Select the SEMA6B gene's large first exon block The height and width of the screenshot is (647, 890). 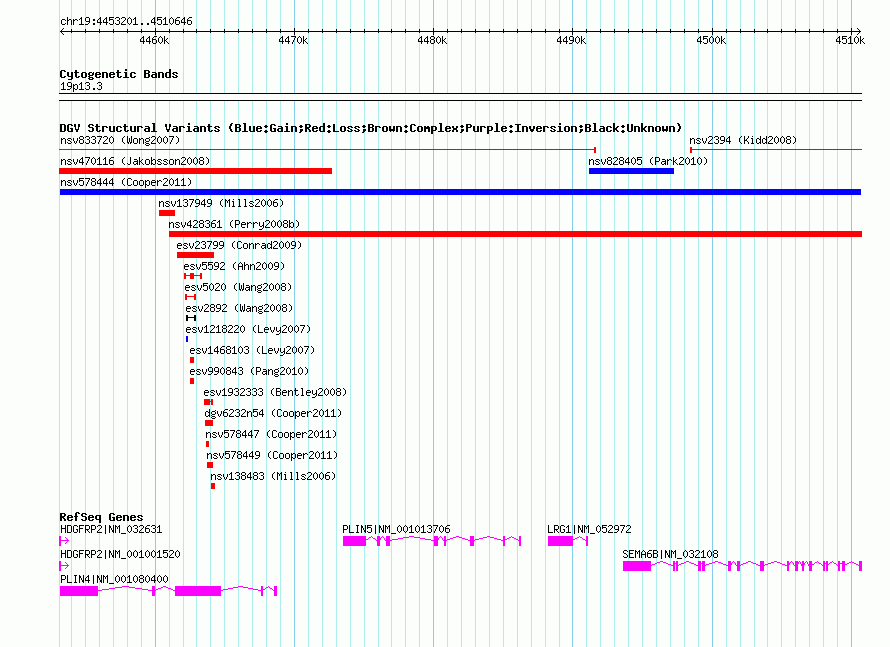[x=637, y=566]
